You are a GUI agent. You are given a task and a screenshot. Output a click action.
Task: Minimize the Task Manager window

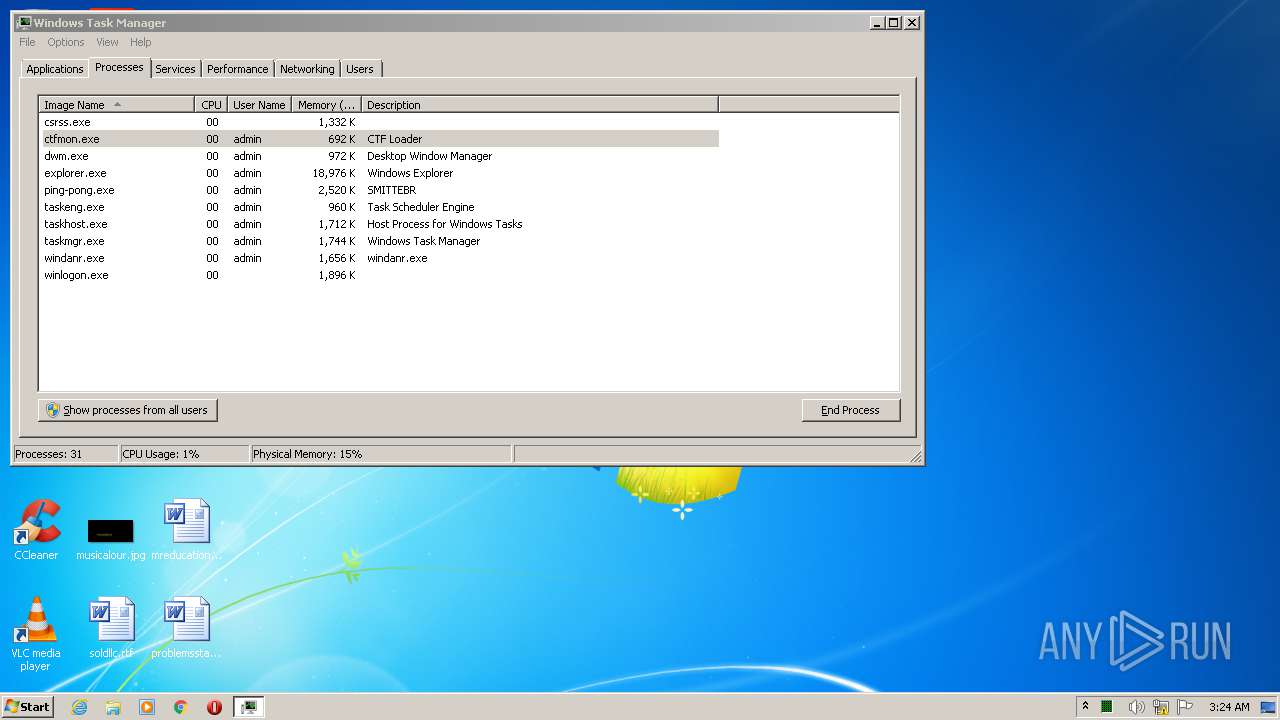877,22
